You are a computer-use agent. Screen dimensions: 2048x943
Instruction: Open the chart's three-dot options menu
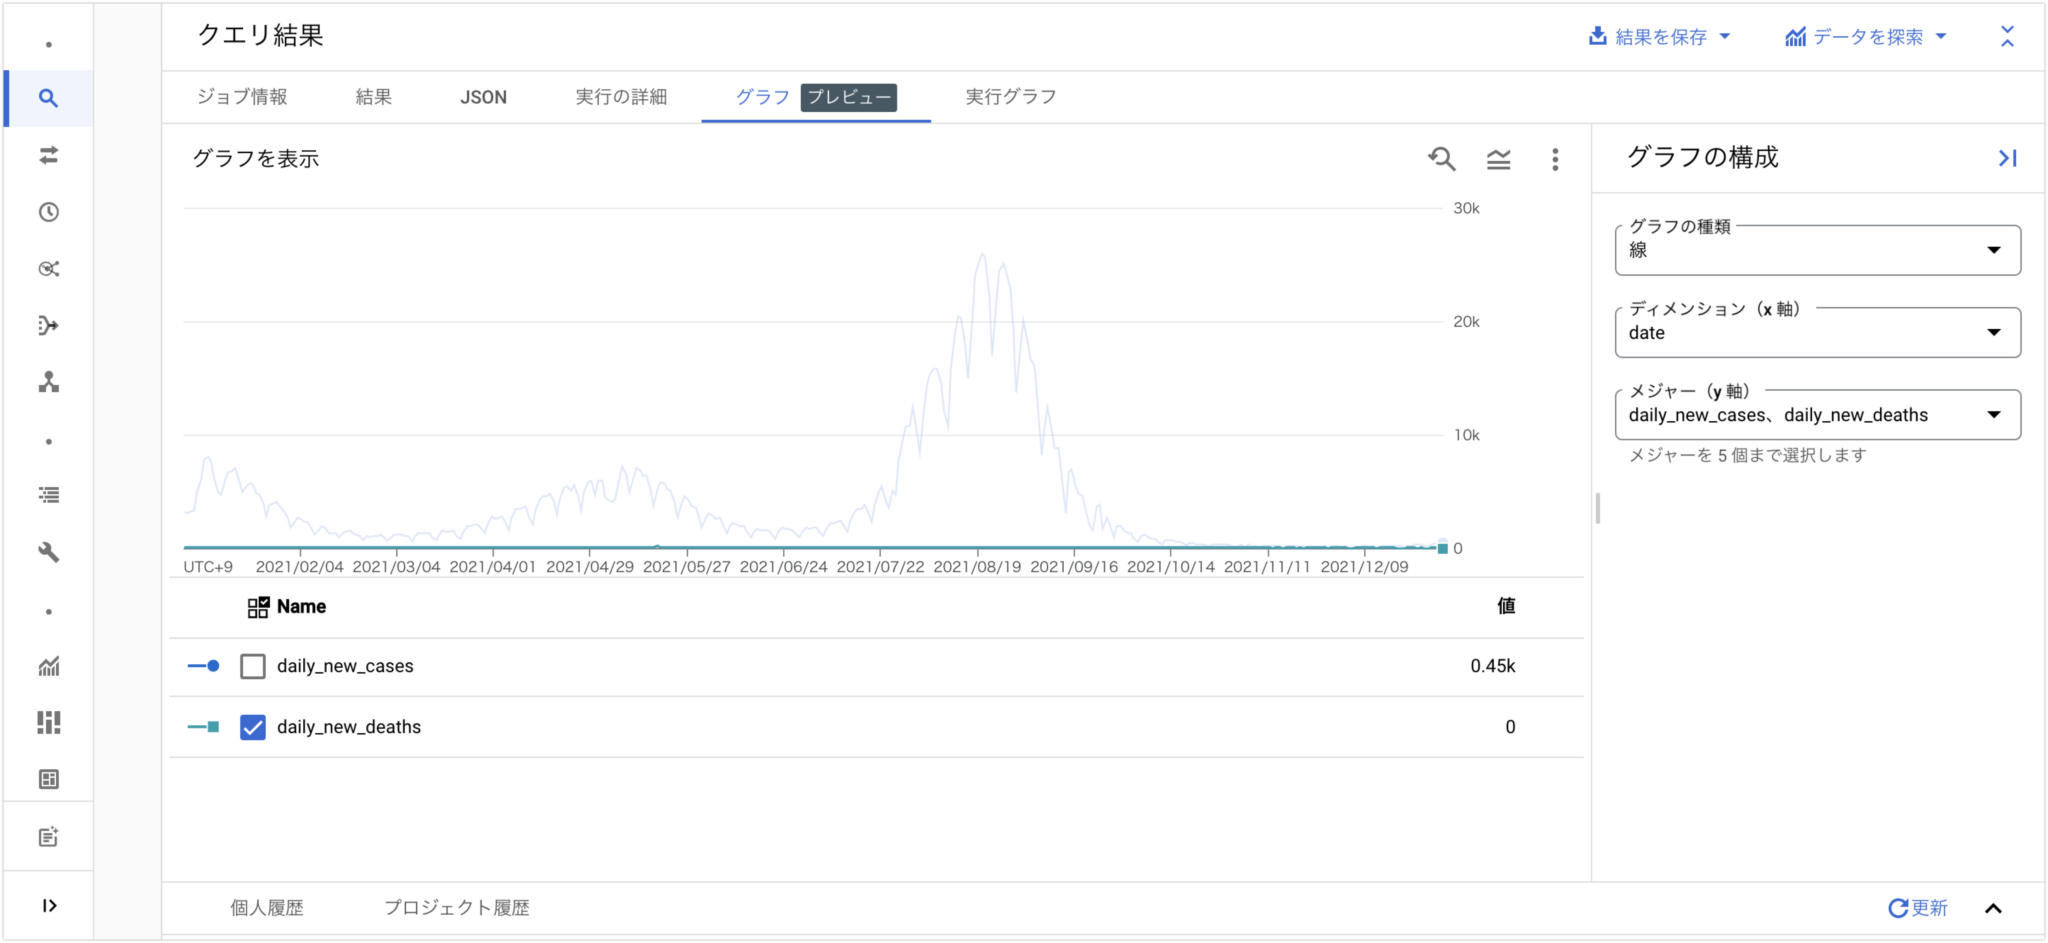tap(1555, 160)
